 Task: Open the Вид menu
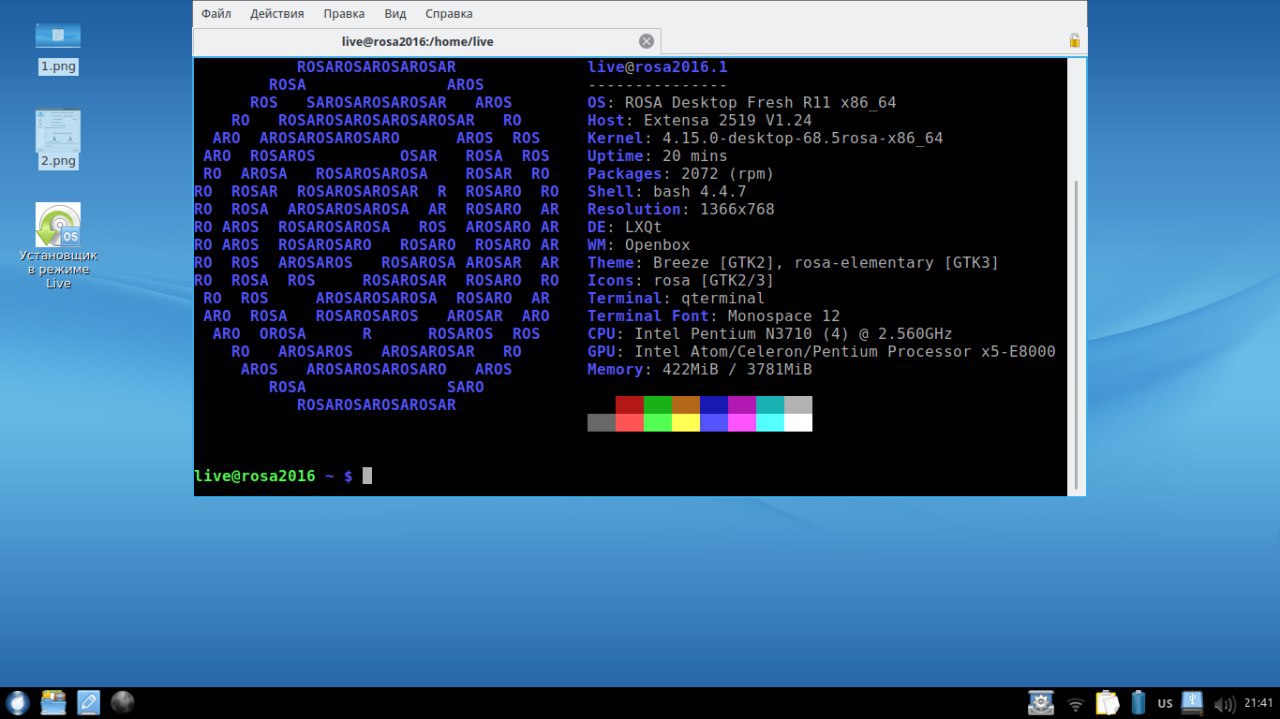[x=395, y=14]
